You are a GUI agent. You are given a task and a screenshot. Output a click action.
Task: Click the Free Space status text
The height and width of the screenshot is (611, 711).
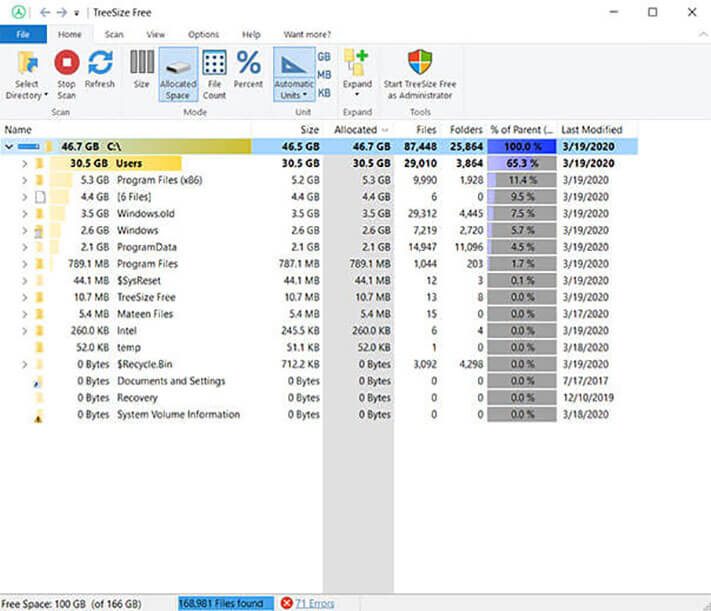[x=71, y=604]
